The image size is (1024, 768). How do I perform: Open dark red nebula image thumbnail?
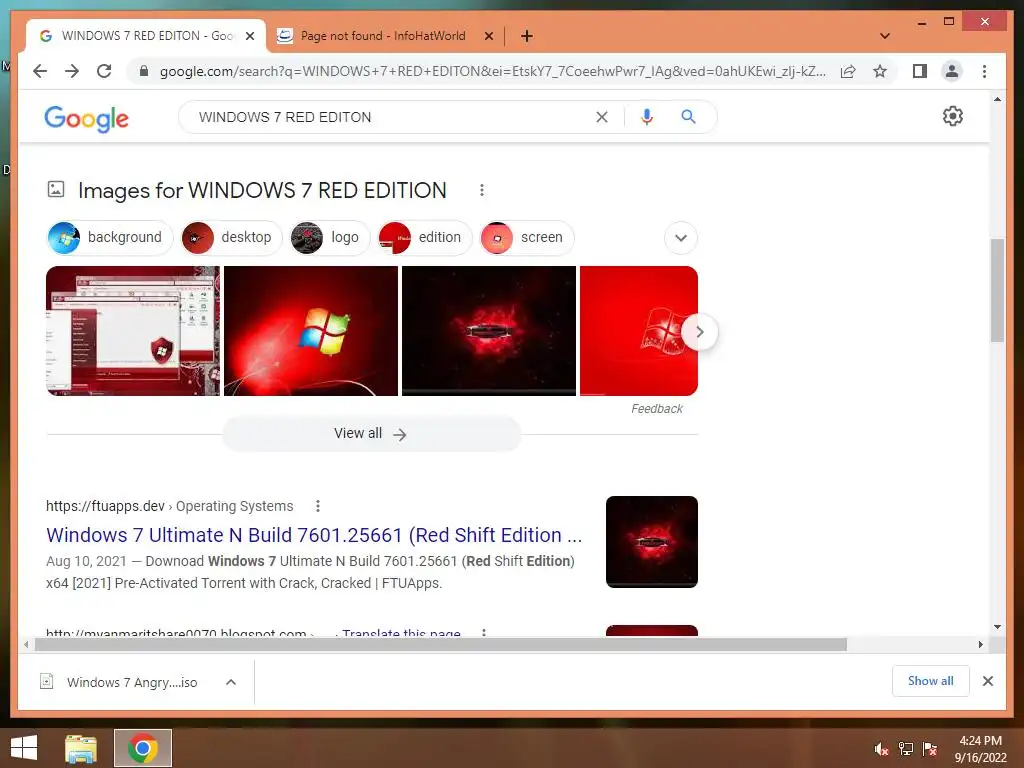click(x=488, y=330)
